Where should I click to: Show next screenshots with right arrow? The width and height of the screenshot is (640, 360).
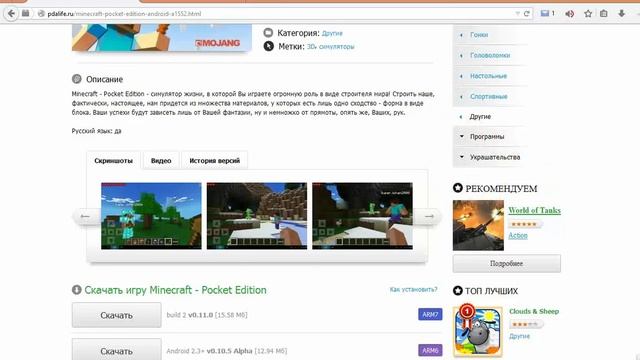(429, 216)
